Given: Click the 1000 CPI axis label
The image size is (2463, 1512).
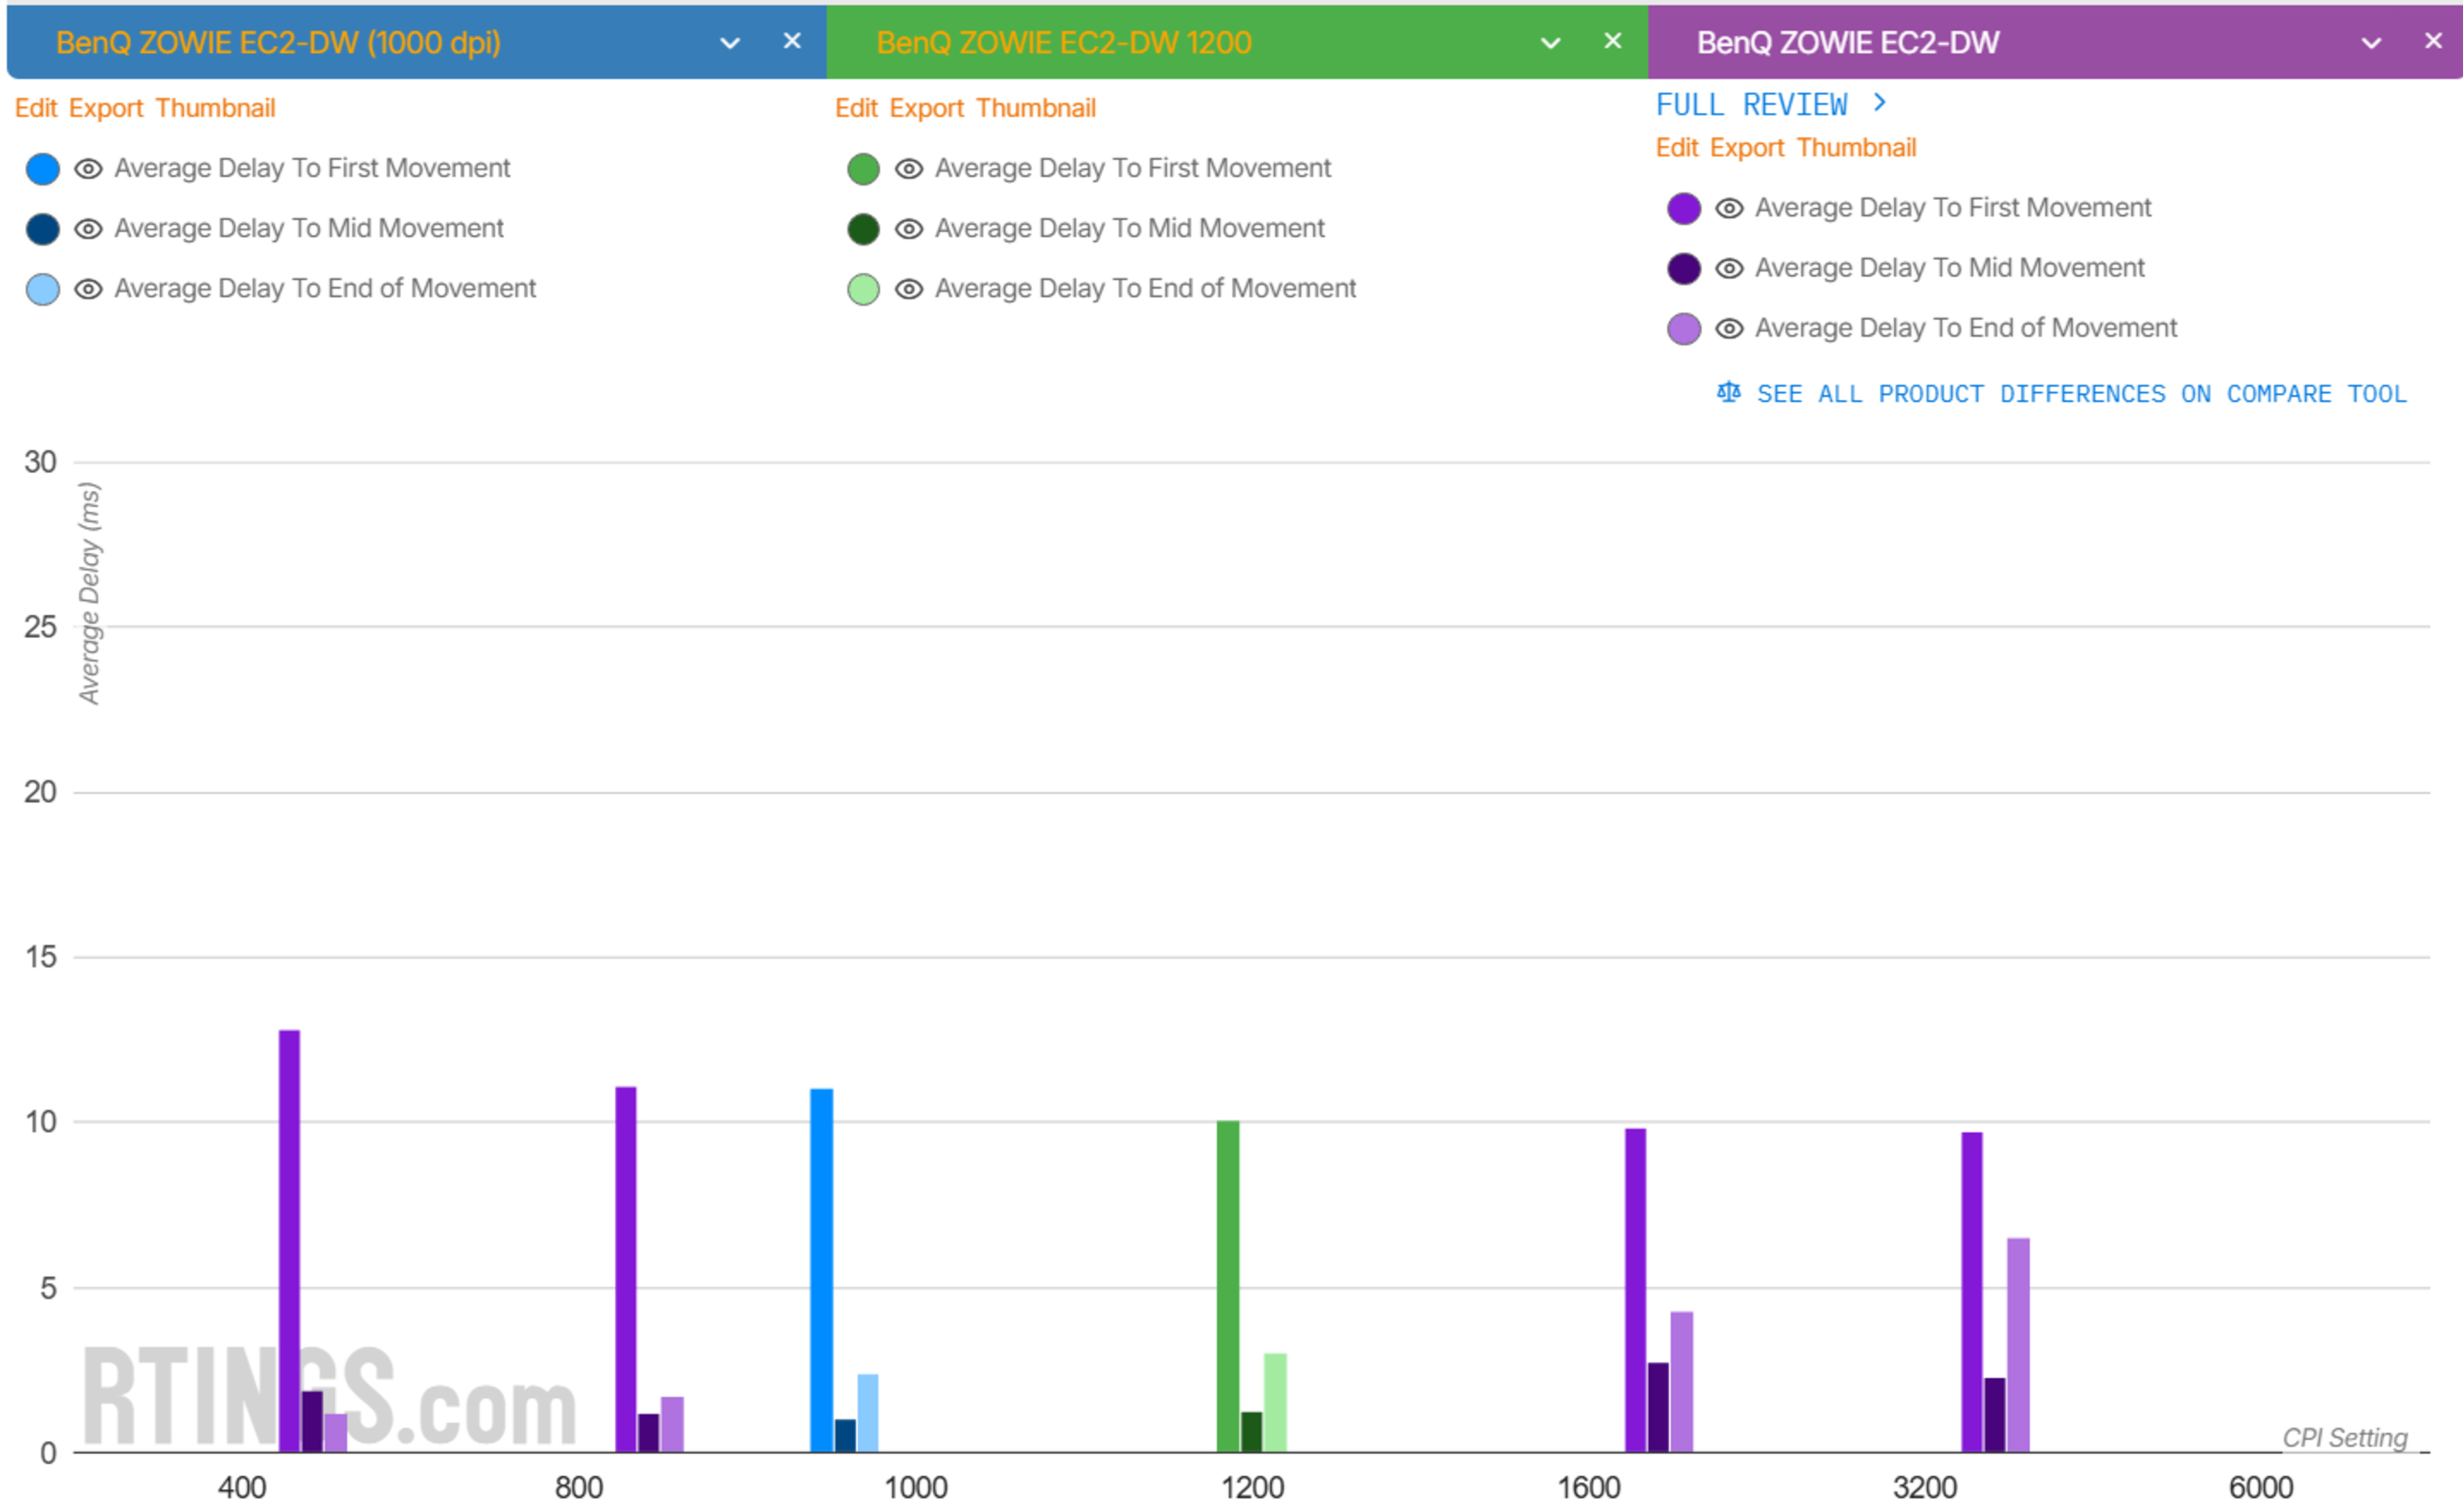Looking at the screenshot, I should coord(916,1487).
